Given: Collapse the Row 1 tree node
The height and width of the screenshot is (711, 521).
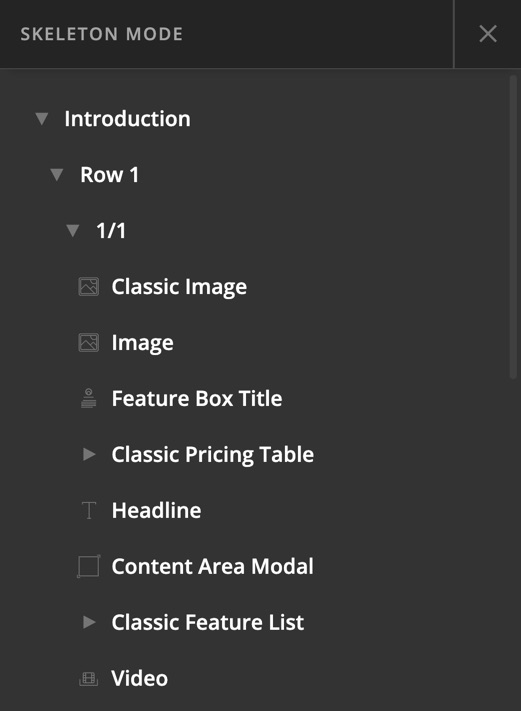Looking at the screenshot, I should point(57,175).
